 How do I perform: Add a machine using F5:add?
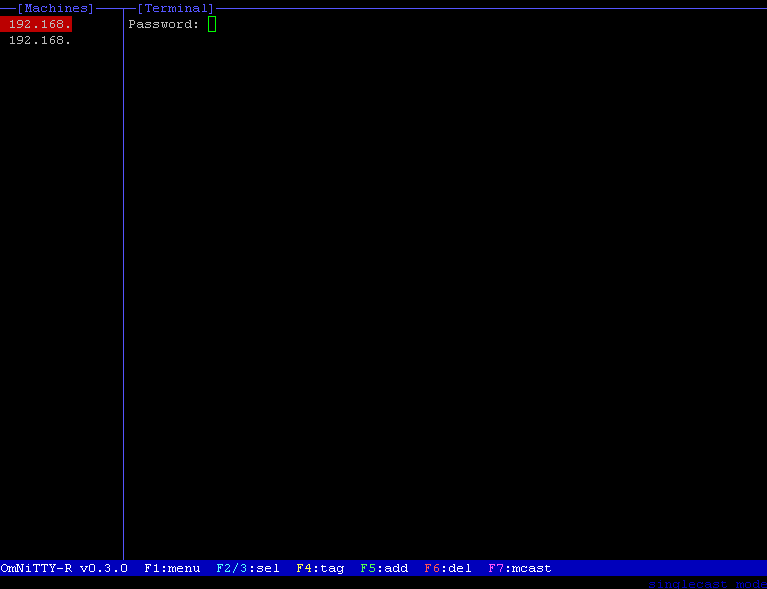click(x=384, y=568)
